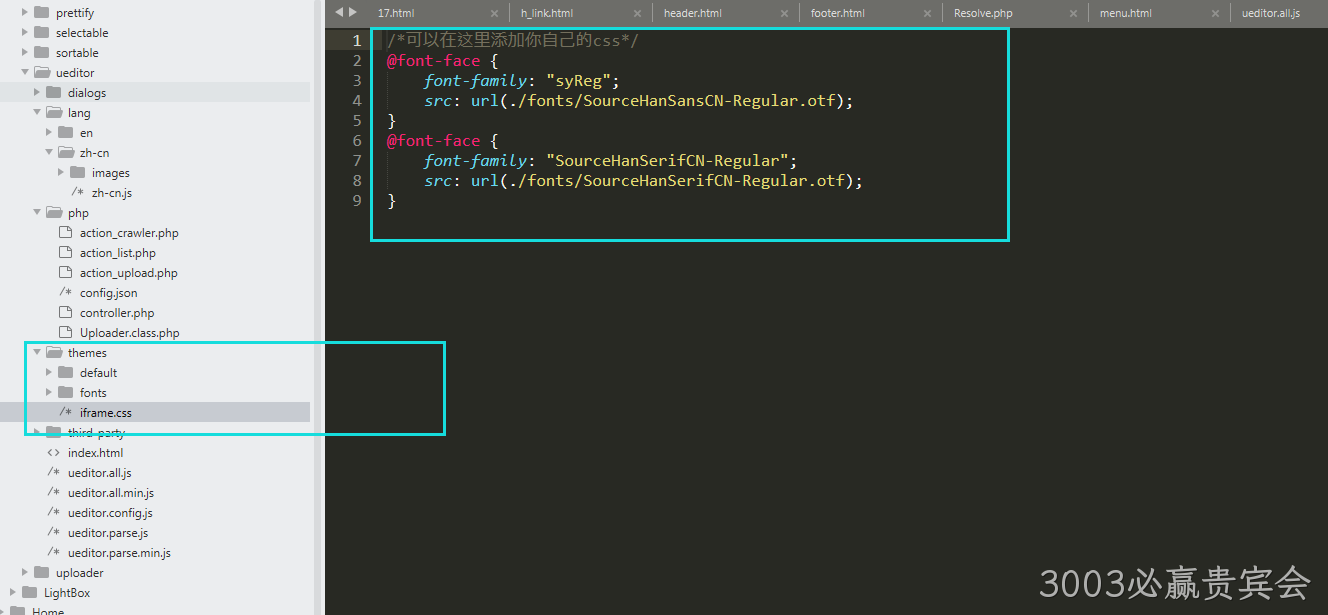
Task: Expand the en folder
Action: (x=49, y=133)
